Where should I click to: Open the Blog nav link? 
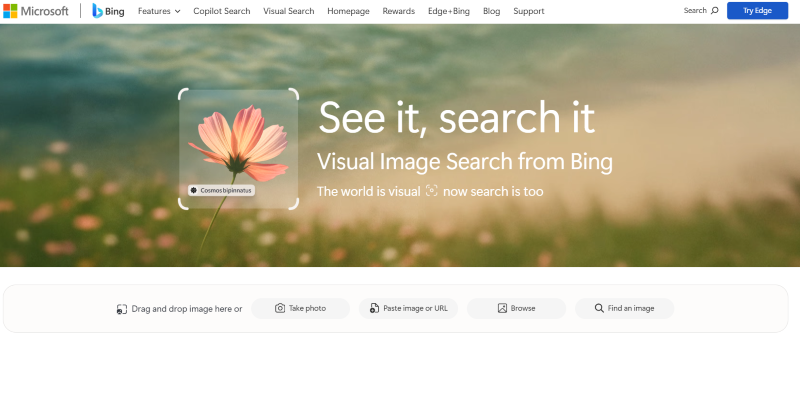491,11
